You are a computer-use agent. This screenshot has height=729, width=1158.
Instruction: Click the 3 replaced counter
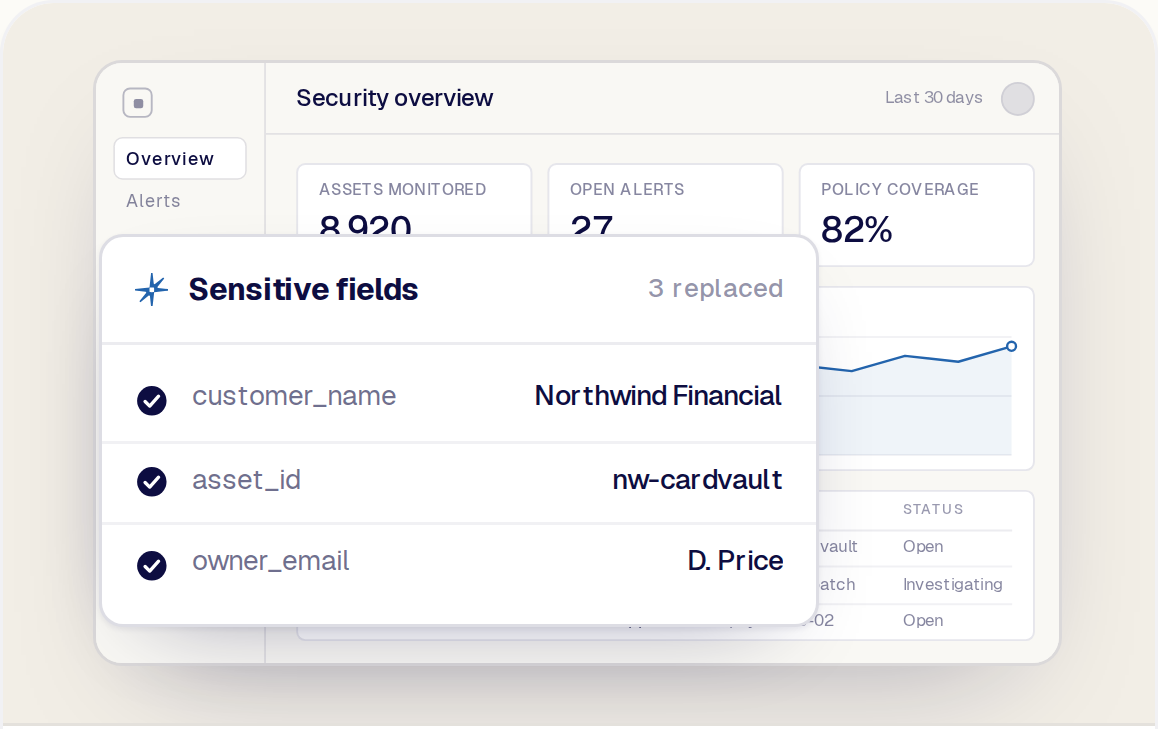coord(716,288)
